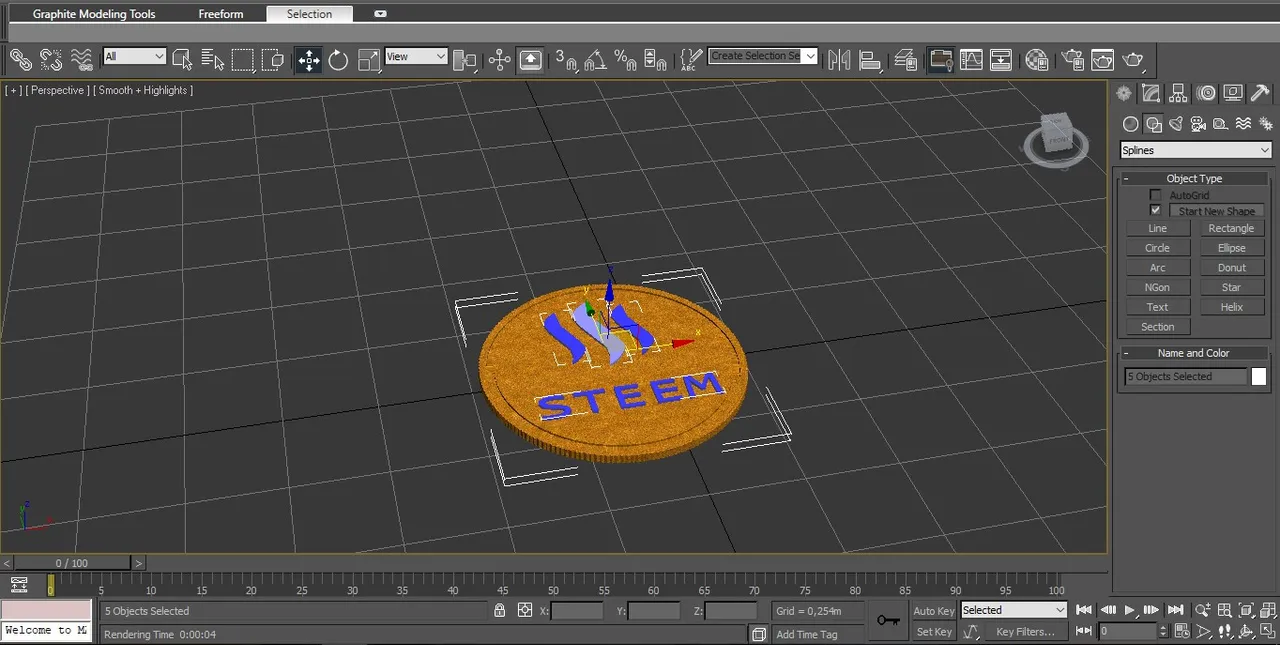Click the Ellipse spline button
This screenshot has height=645, width=1280.
point(1231,248)
